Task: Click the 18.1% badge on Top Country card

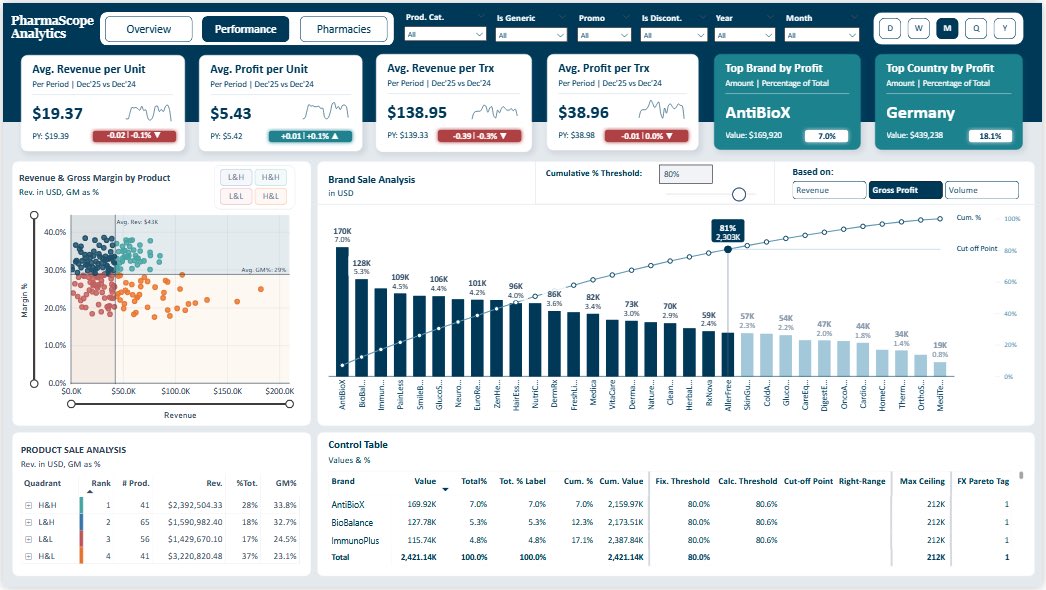Action: tap(990, 136)
